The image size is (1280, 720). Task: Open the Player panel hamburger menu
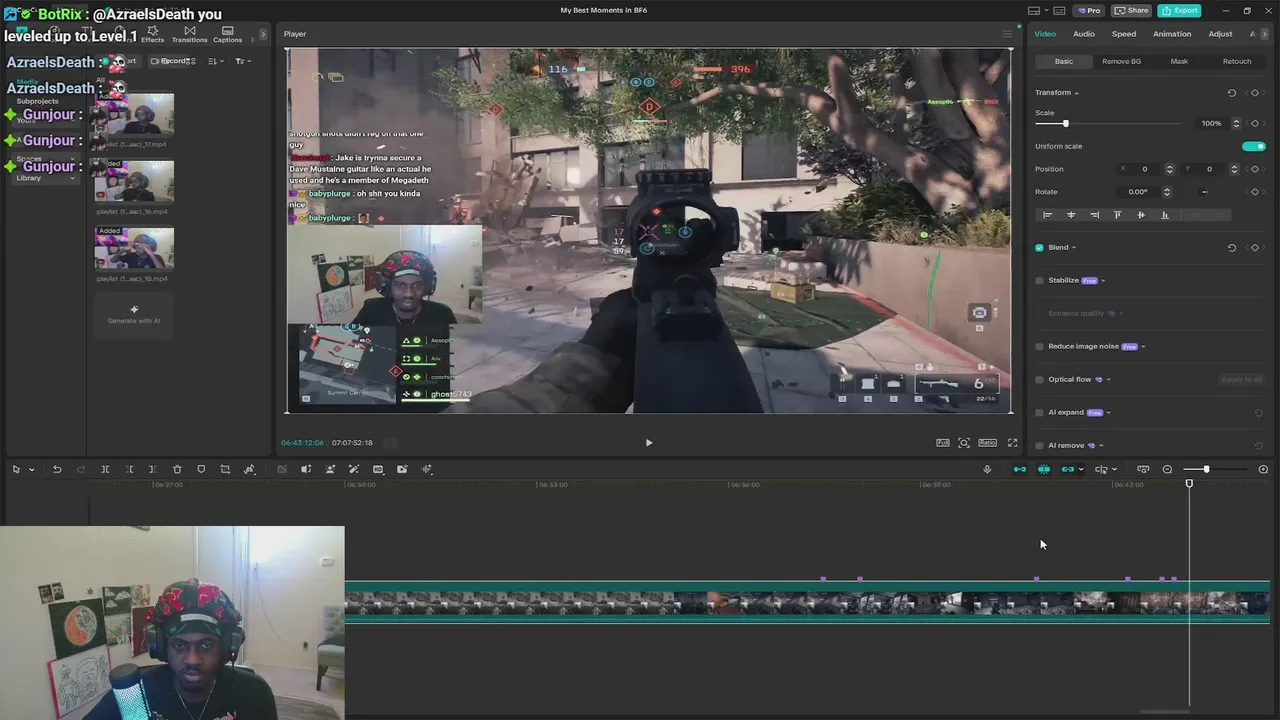(x=1007, y=34)
